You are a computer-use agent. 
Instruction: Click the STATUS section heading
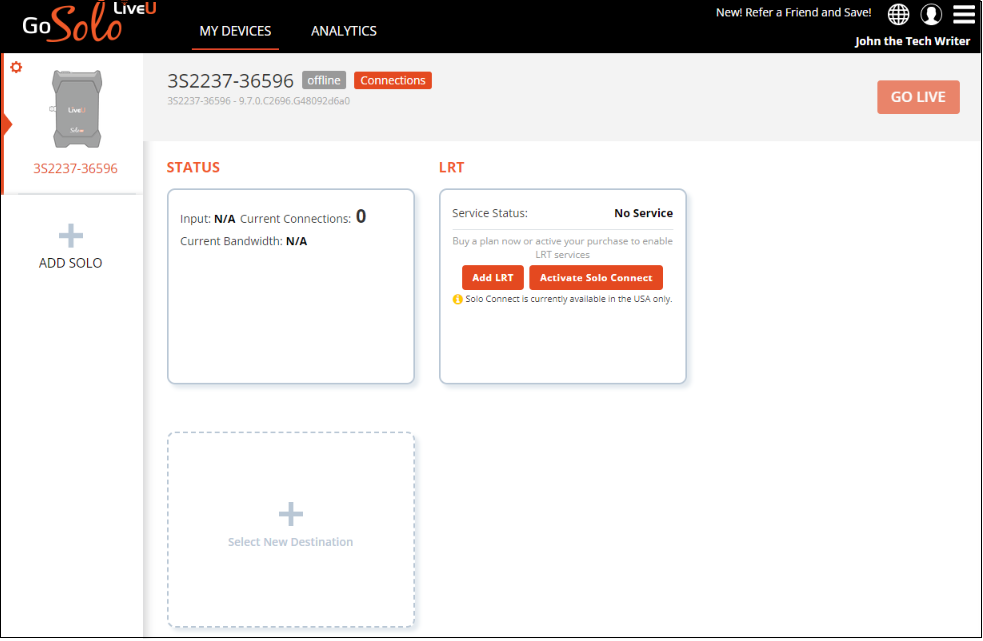click(x=193, y=167)
